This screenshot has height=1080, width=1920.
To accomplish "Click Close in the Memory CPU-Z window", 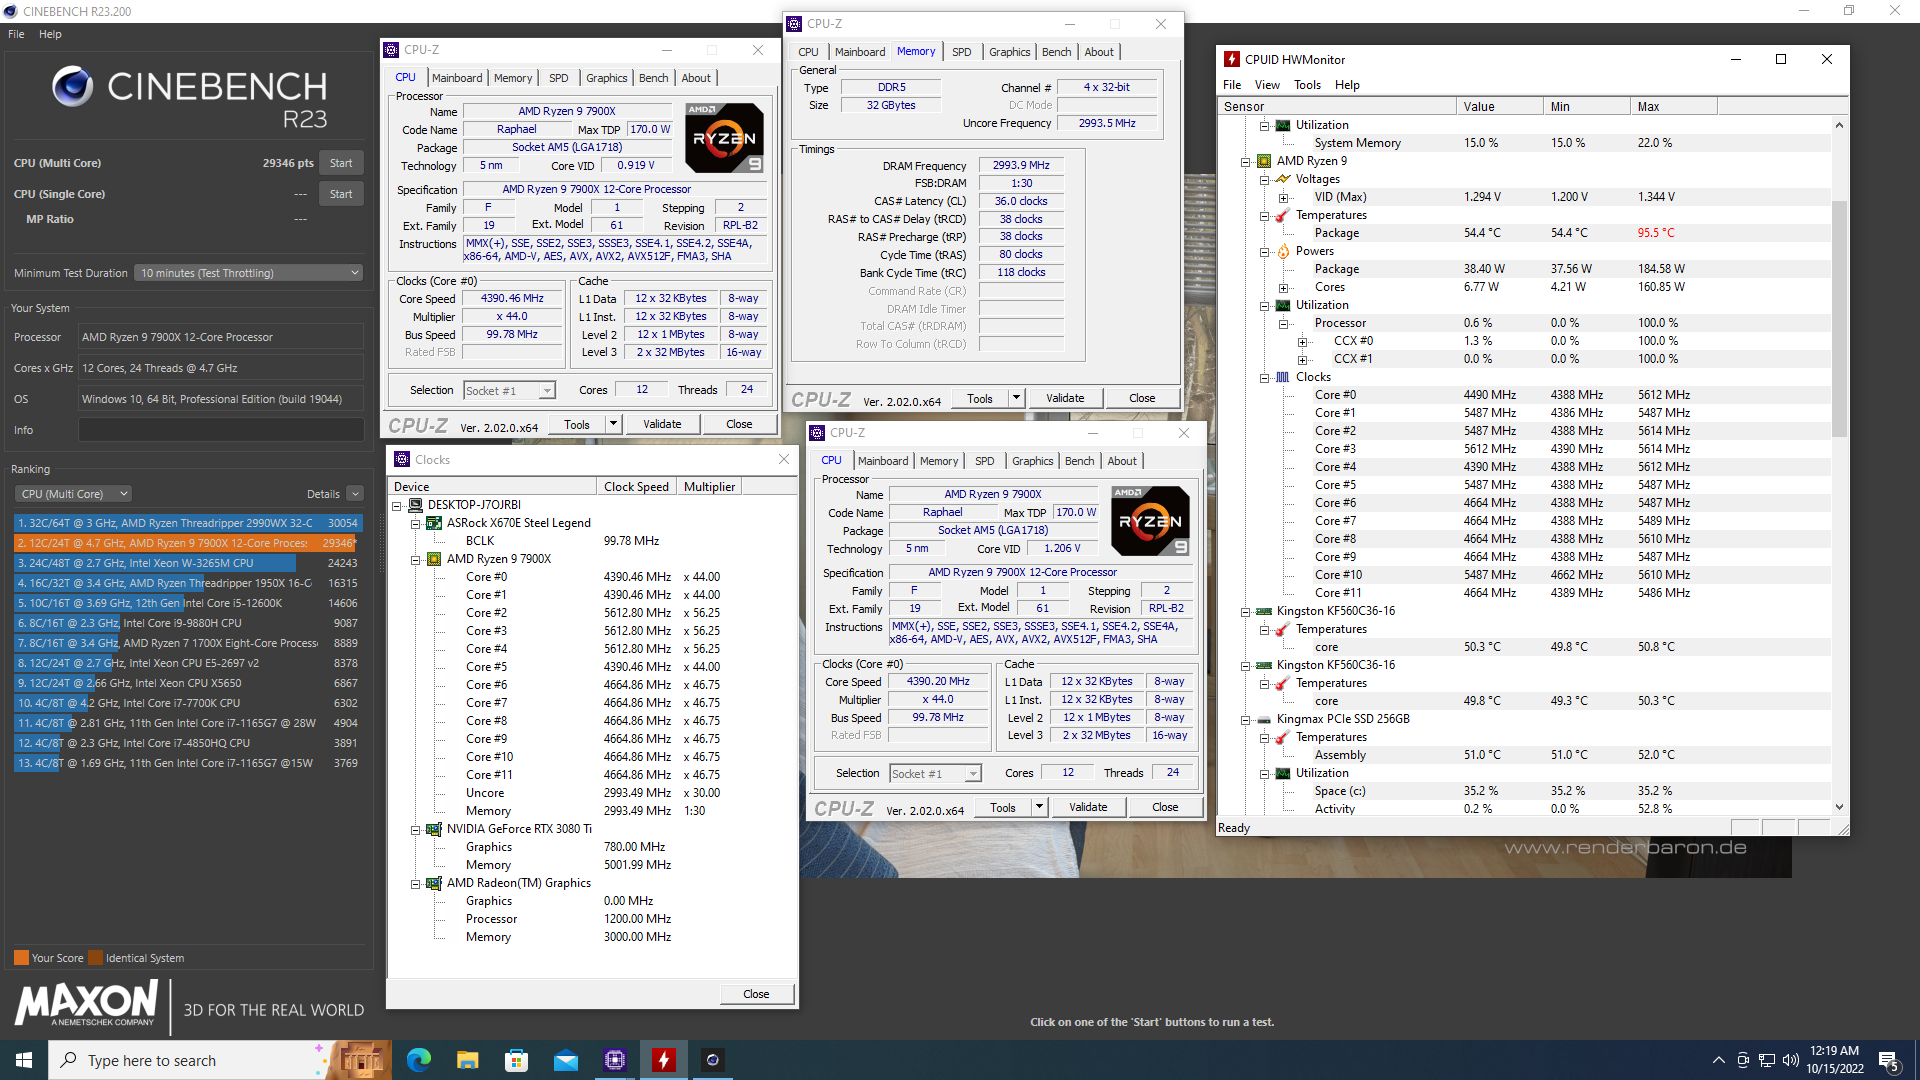I will tap(1142, 398).
